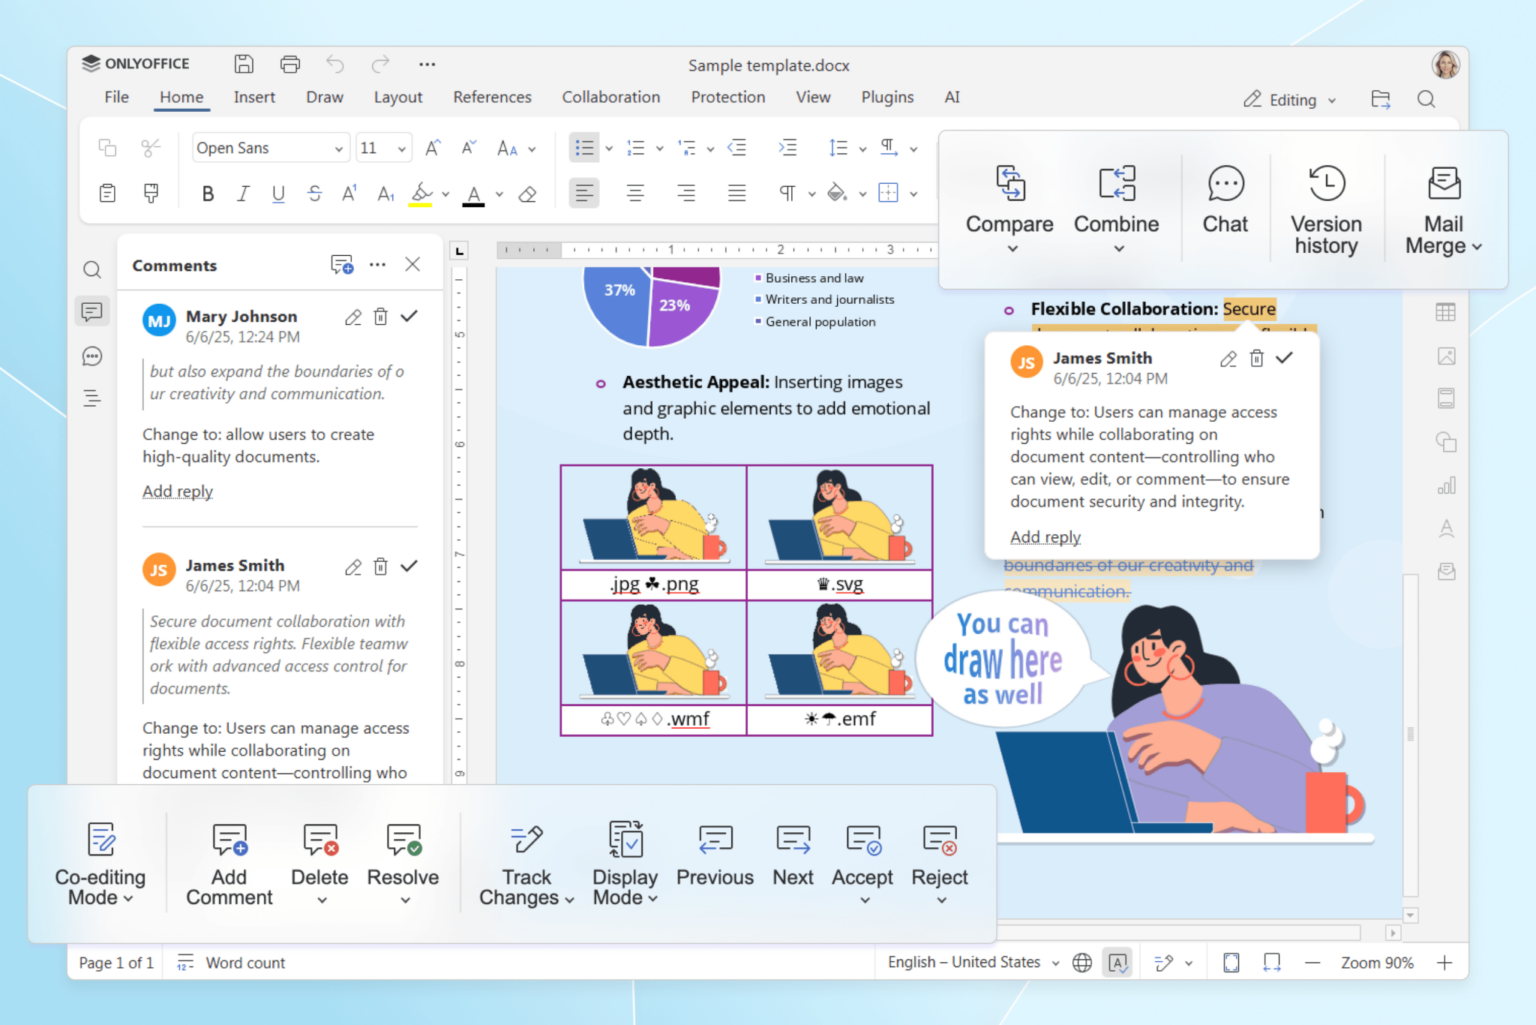Click the zoom in plus button

pos(1445,962)
